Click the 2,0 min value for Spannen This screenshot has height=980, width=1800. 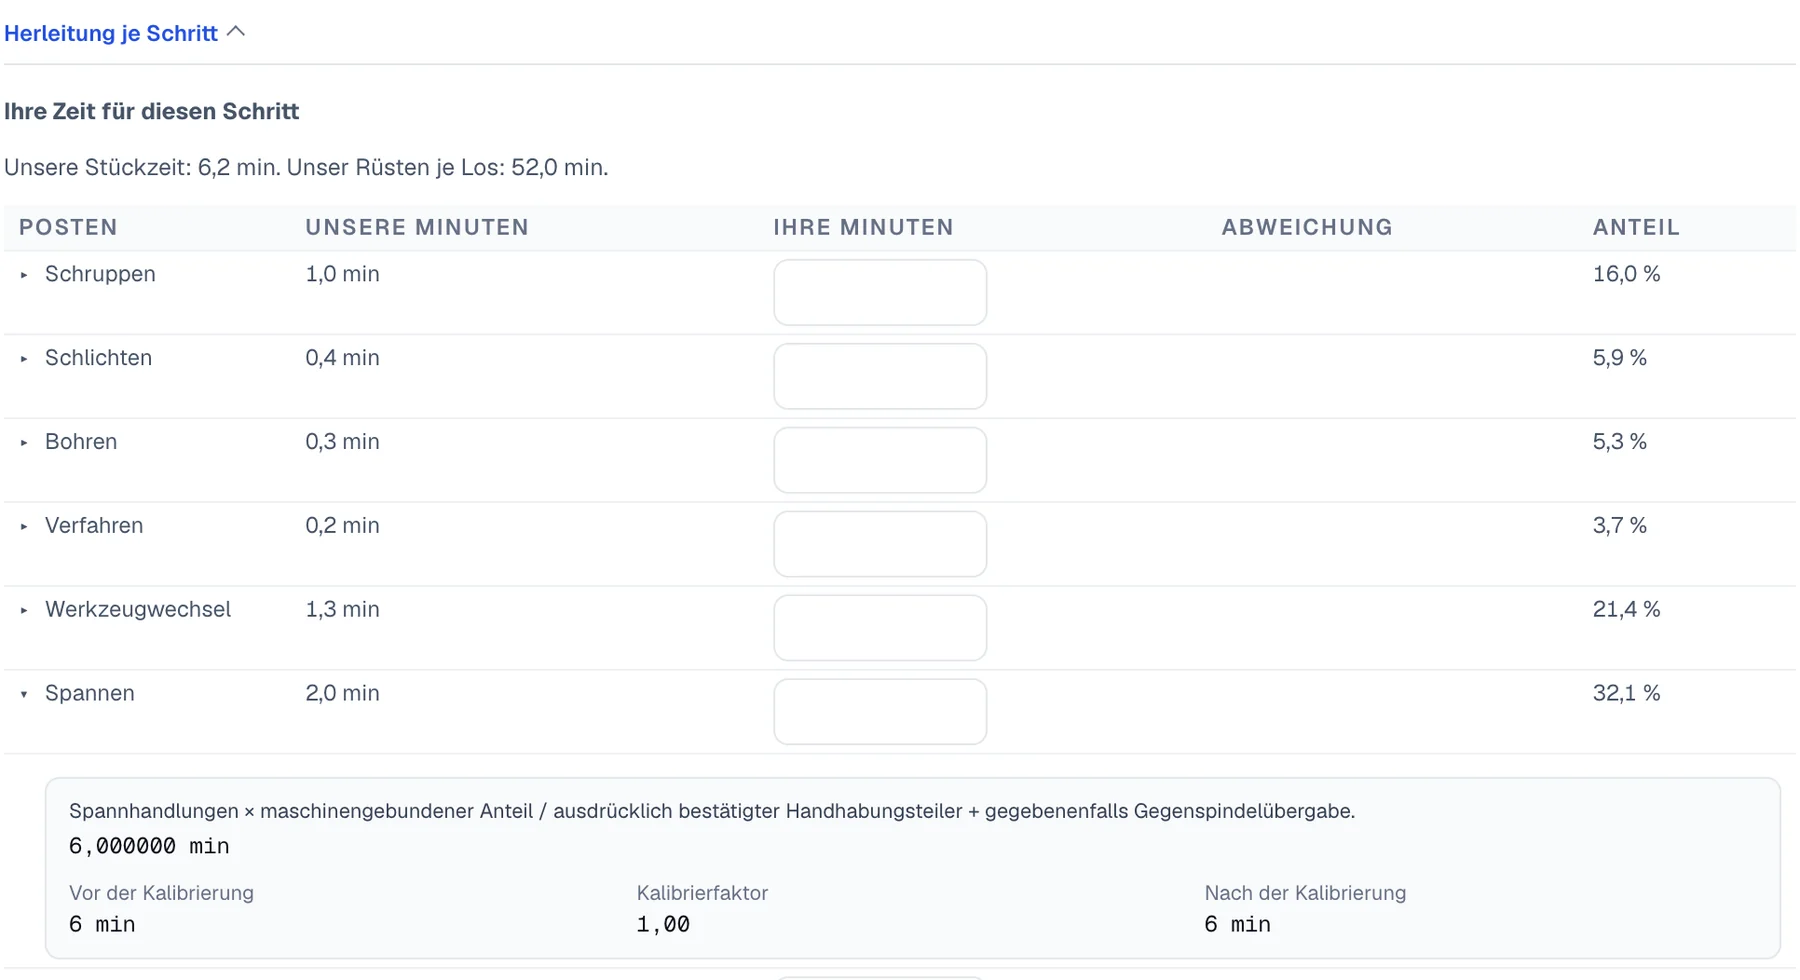coord(342,694)
